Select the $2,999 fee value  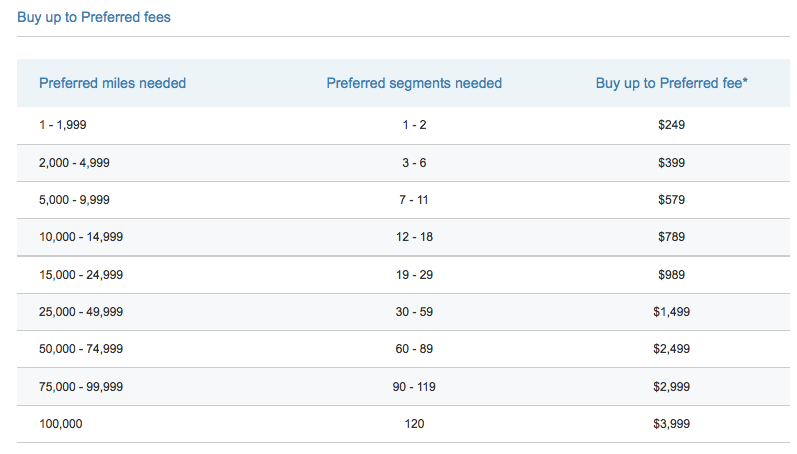pos(671,386)
